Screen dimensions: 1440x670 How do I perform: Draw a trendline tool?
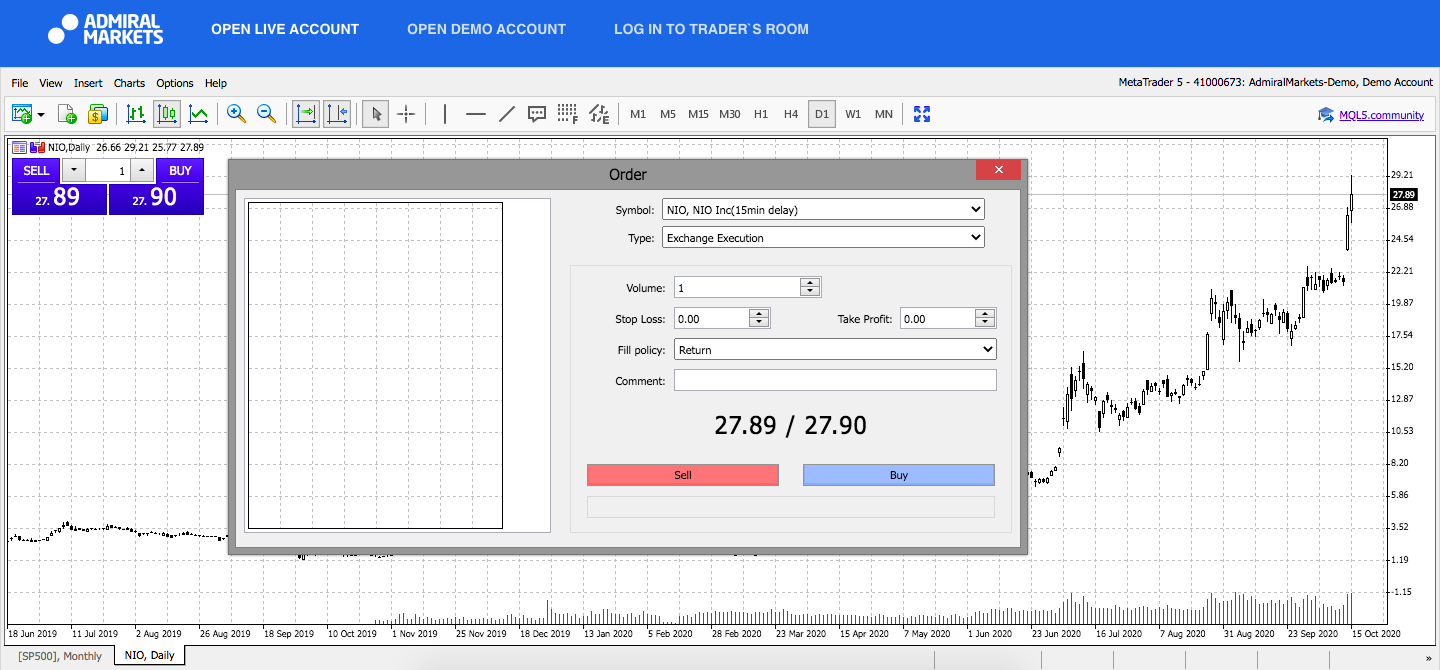507,114
